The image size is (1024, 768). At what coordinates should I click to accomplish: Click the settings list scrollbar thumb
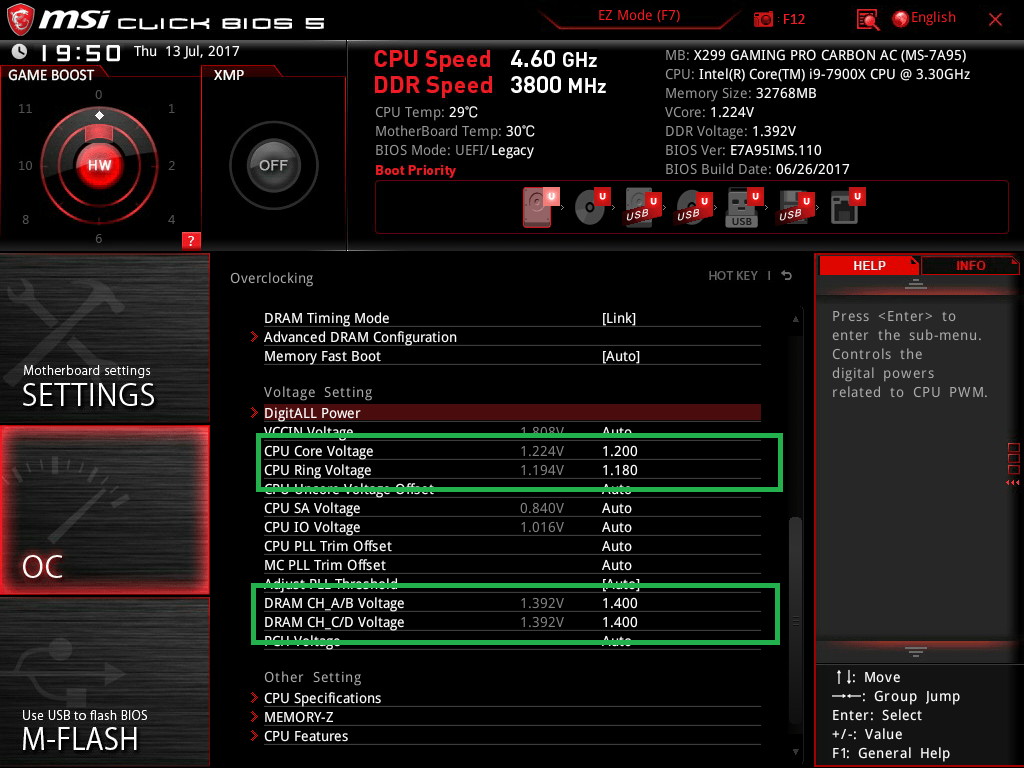(795, 620)
